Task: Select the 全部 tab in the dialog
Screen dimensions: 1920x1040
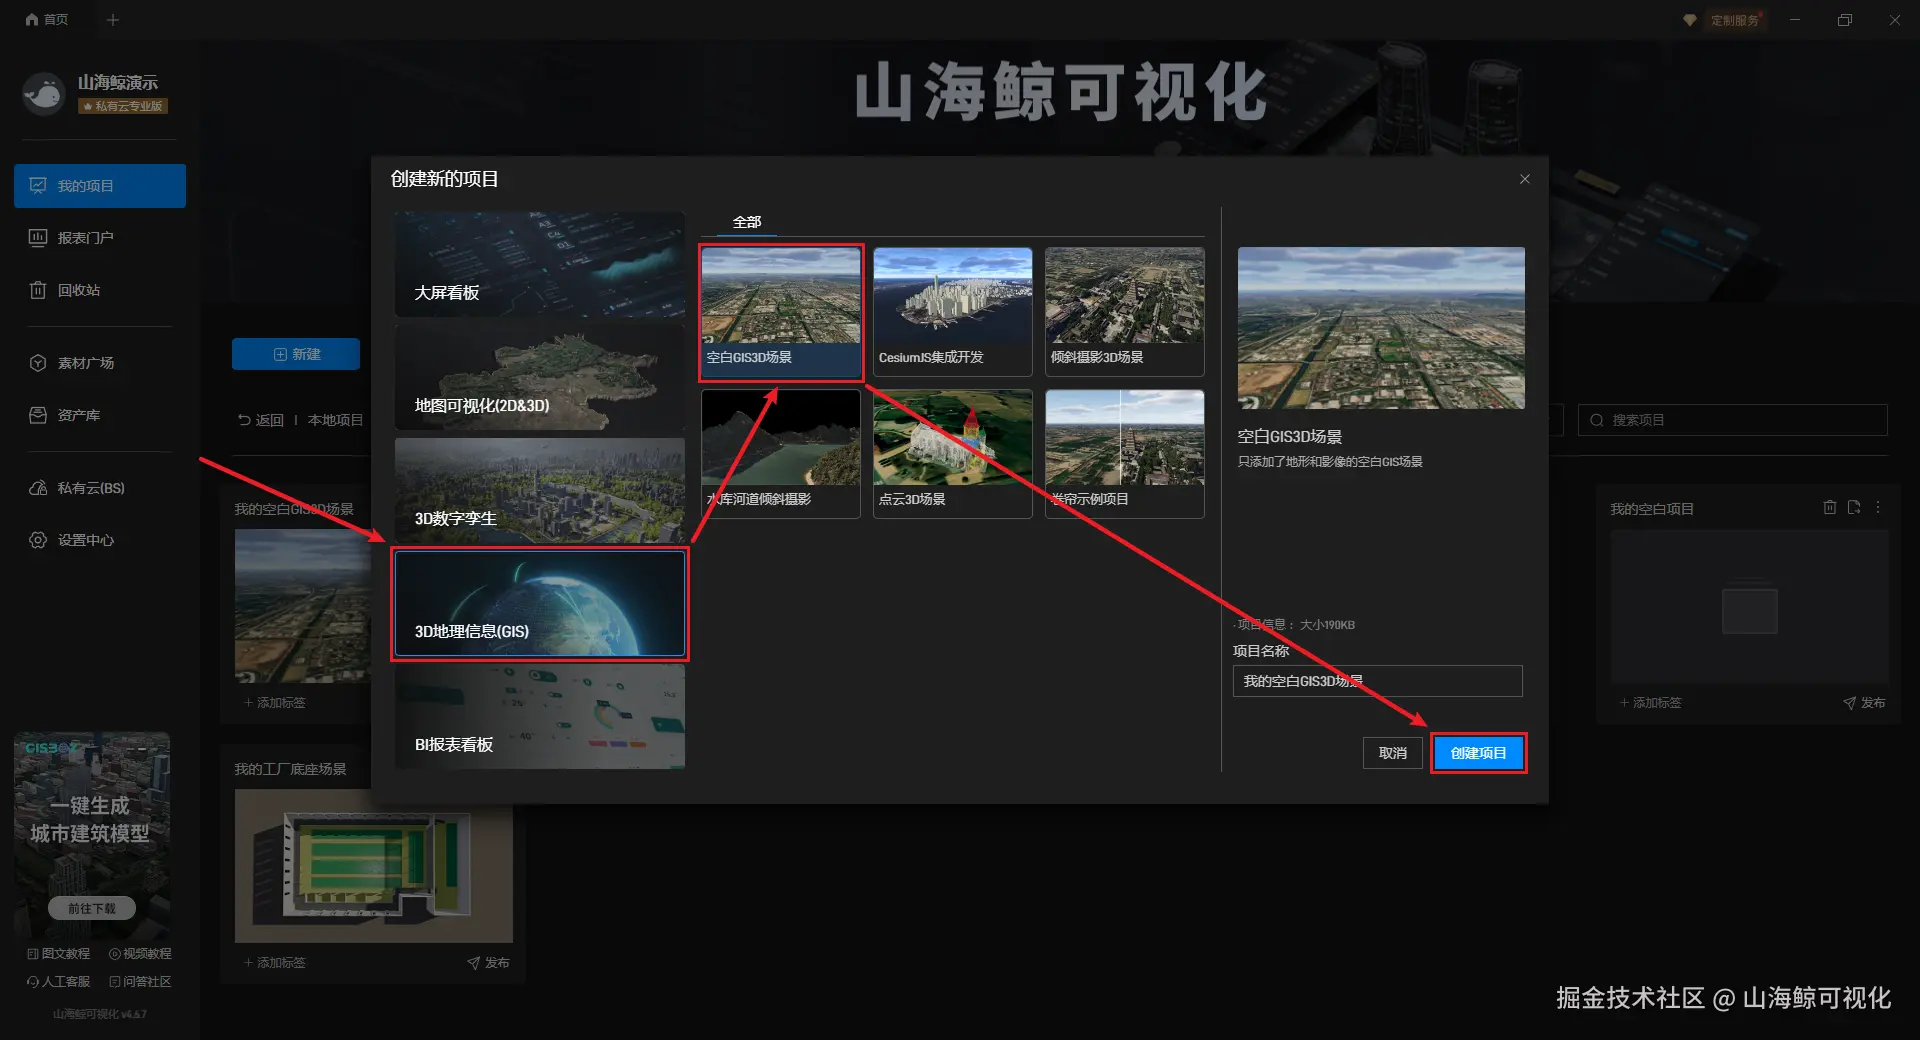Action: click(747, 222)
